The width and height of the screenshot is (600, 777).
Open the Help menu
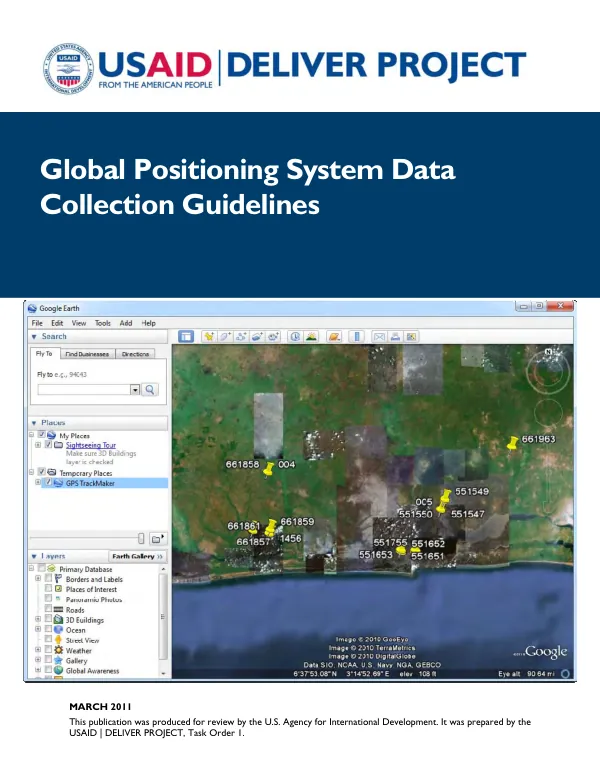tap(149, 323)
